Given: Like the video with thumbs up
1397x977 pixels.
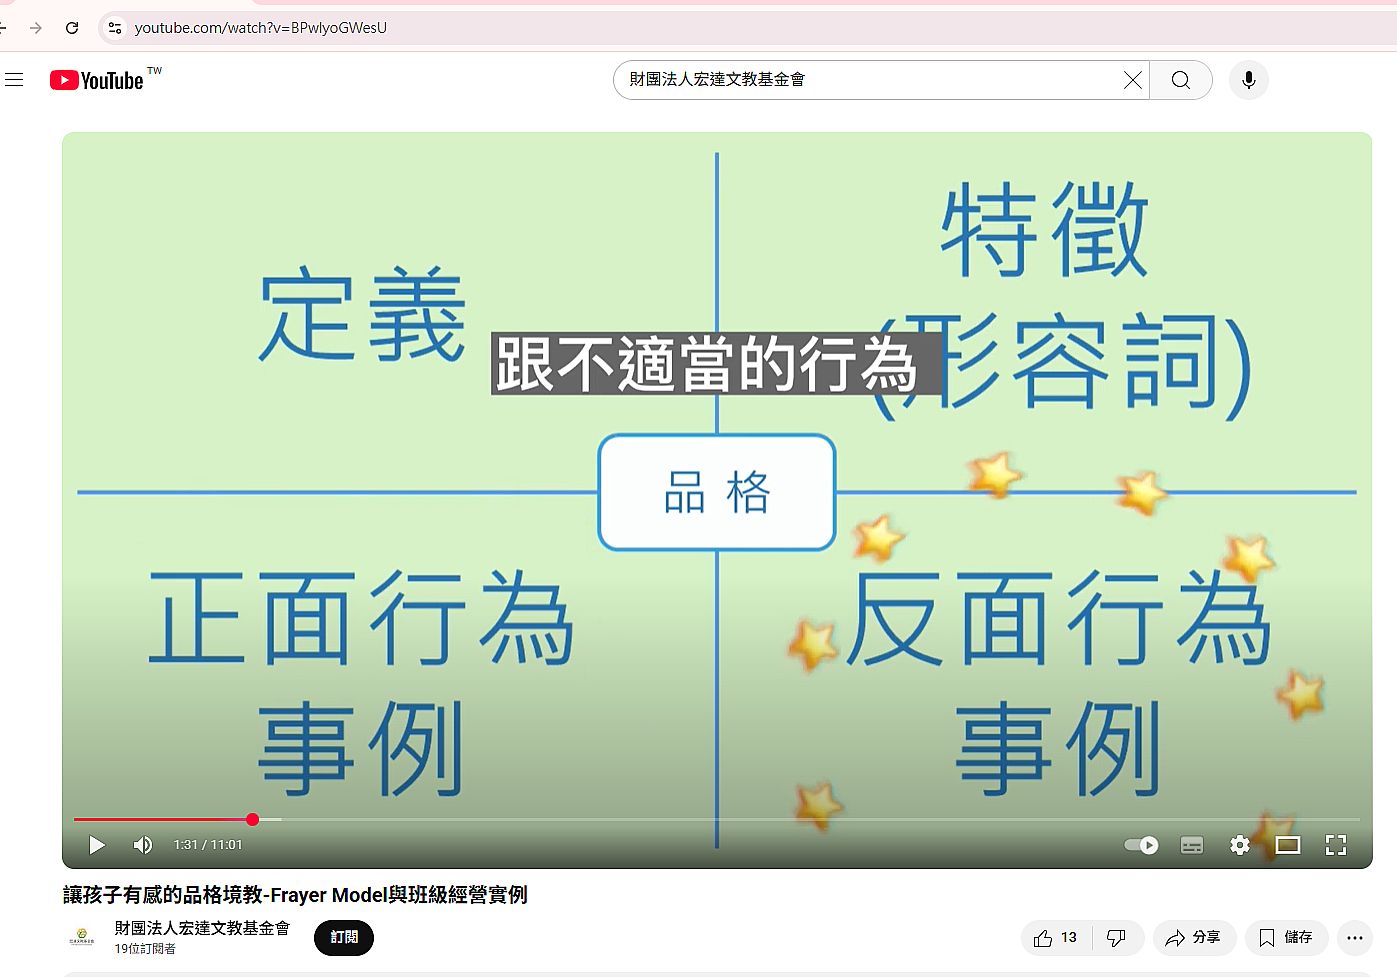Looking at the screenshot, I should tap(1055, 937).
